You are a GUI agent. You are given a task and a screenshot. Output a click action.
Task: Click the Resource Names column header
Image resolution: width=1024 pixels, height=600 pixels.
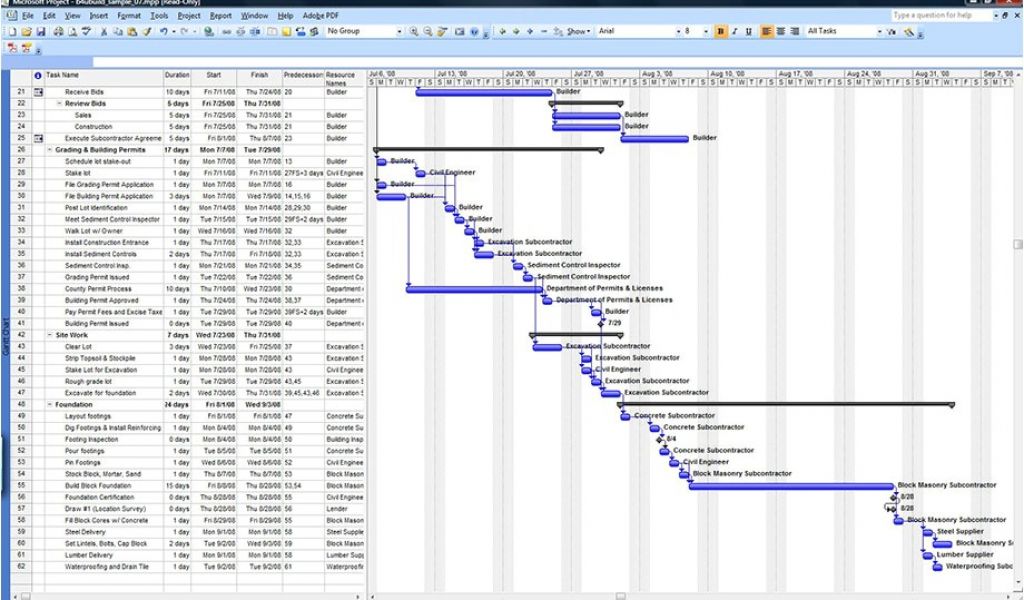[x=344, y=78]
